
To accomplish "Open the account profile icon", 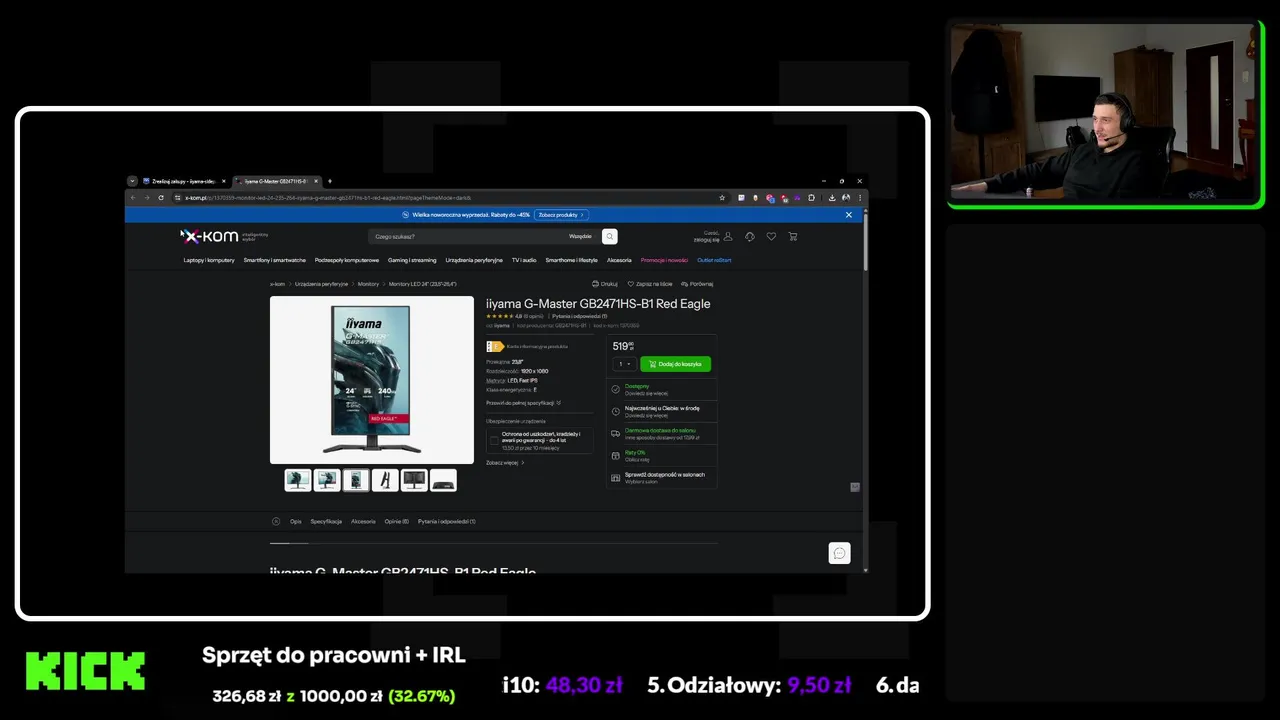I will click(728, 236).
